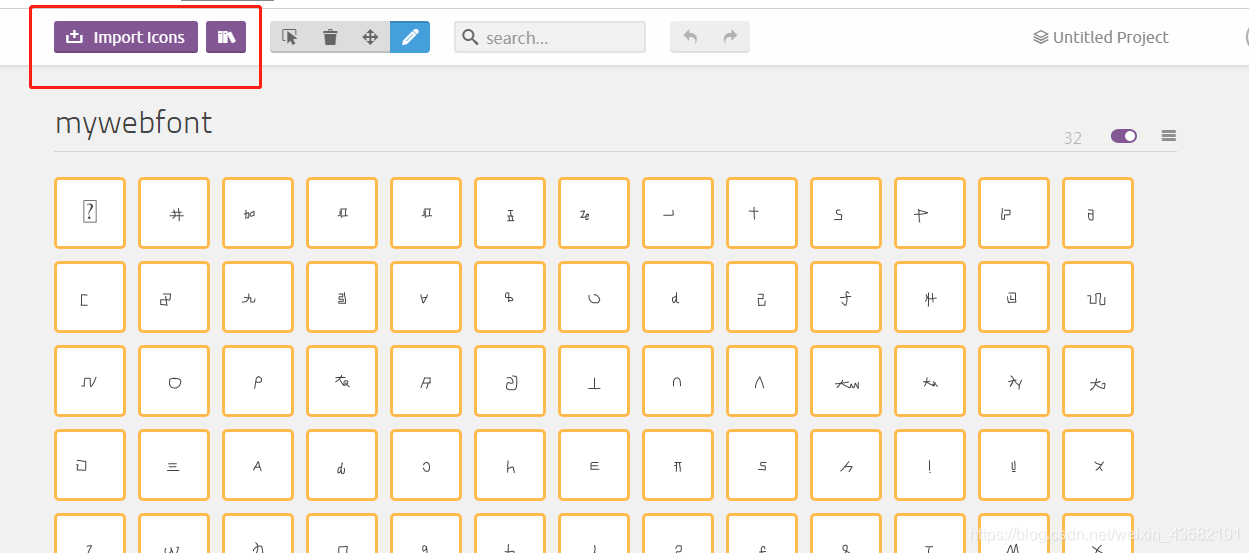Activate the Select tool
Screen dimensions: 1249x553
(290, 37)
